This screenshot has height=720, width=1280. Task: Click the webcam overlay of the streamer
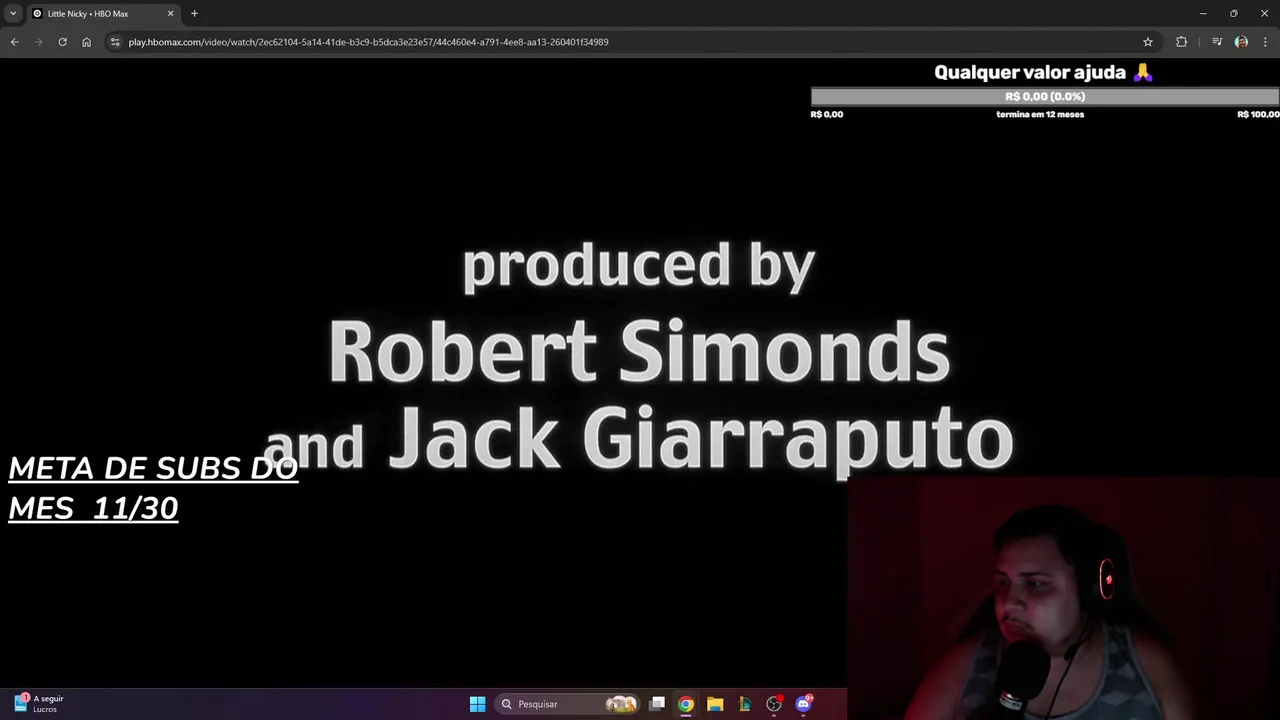pyautogui.click(x=1063, y=599)
